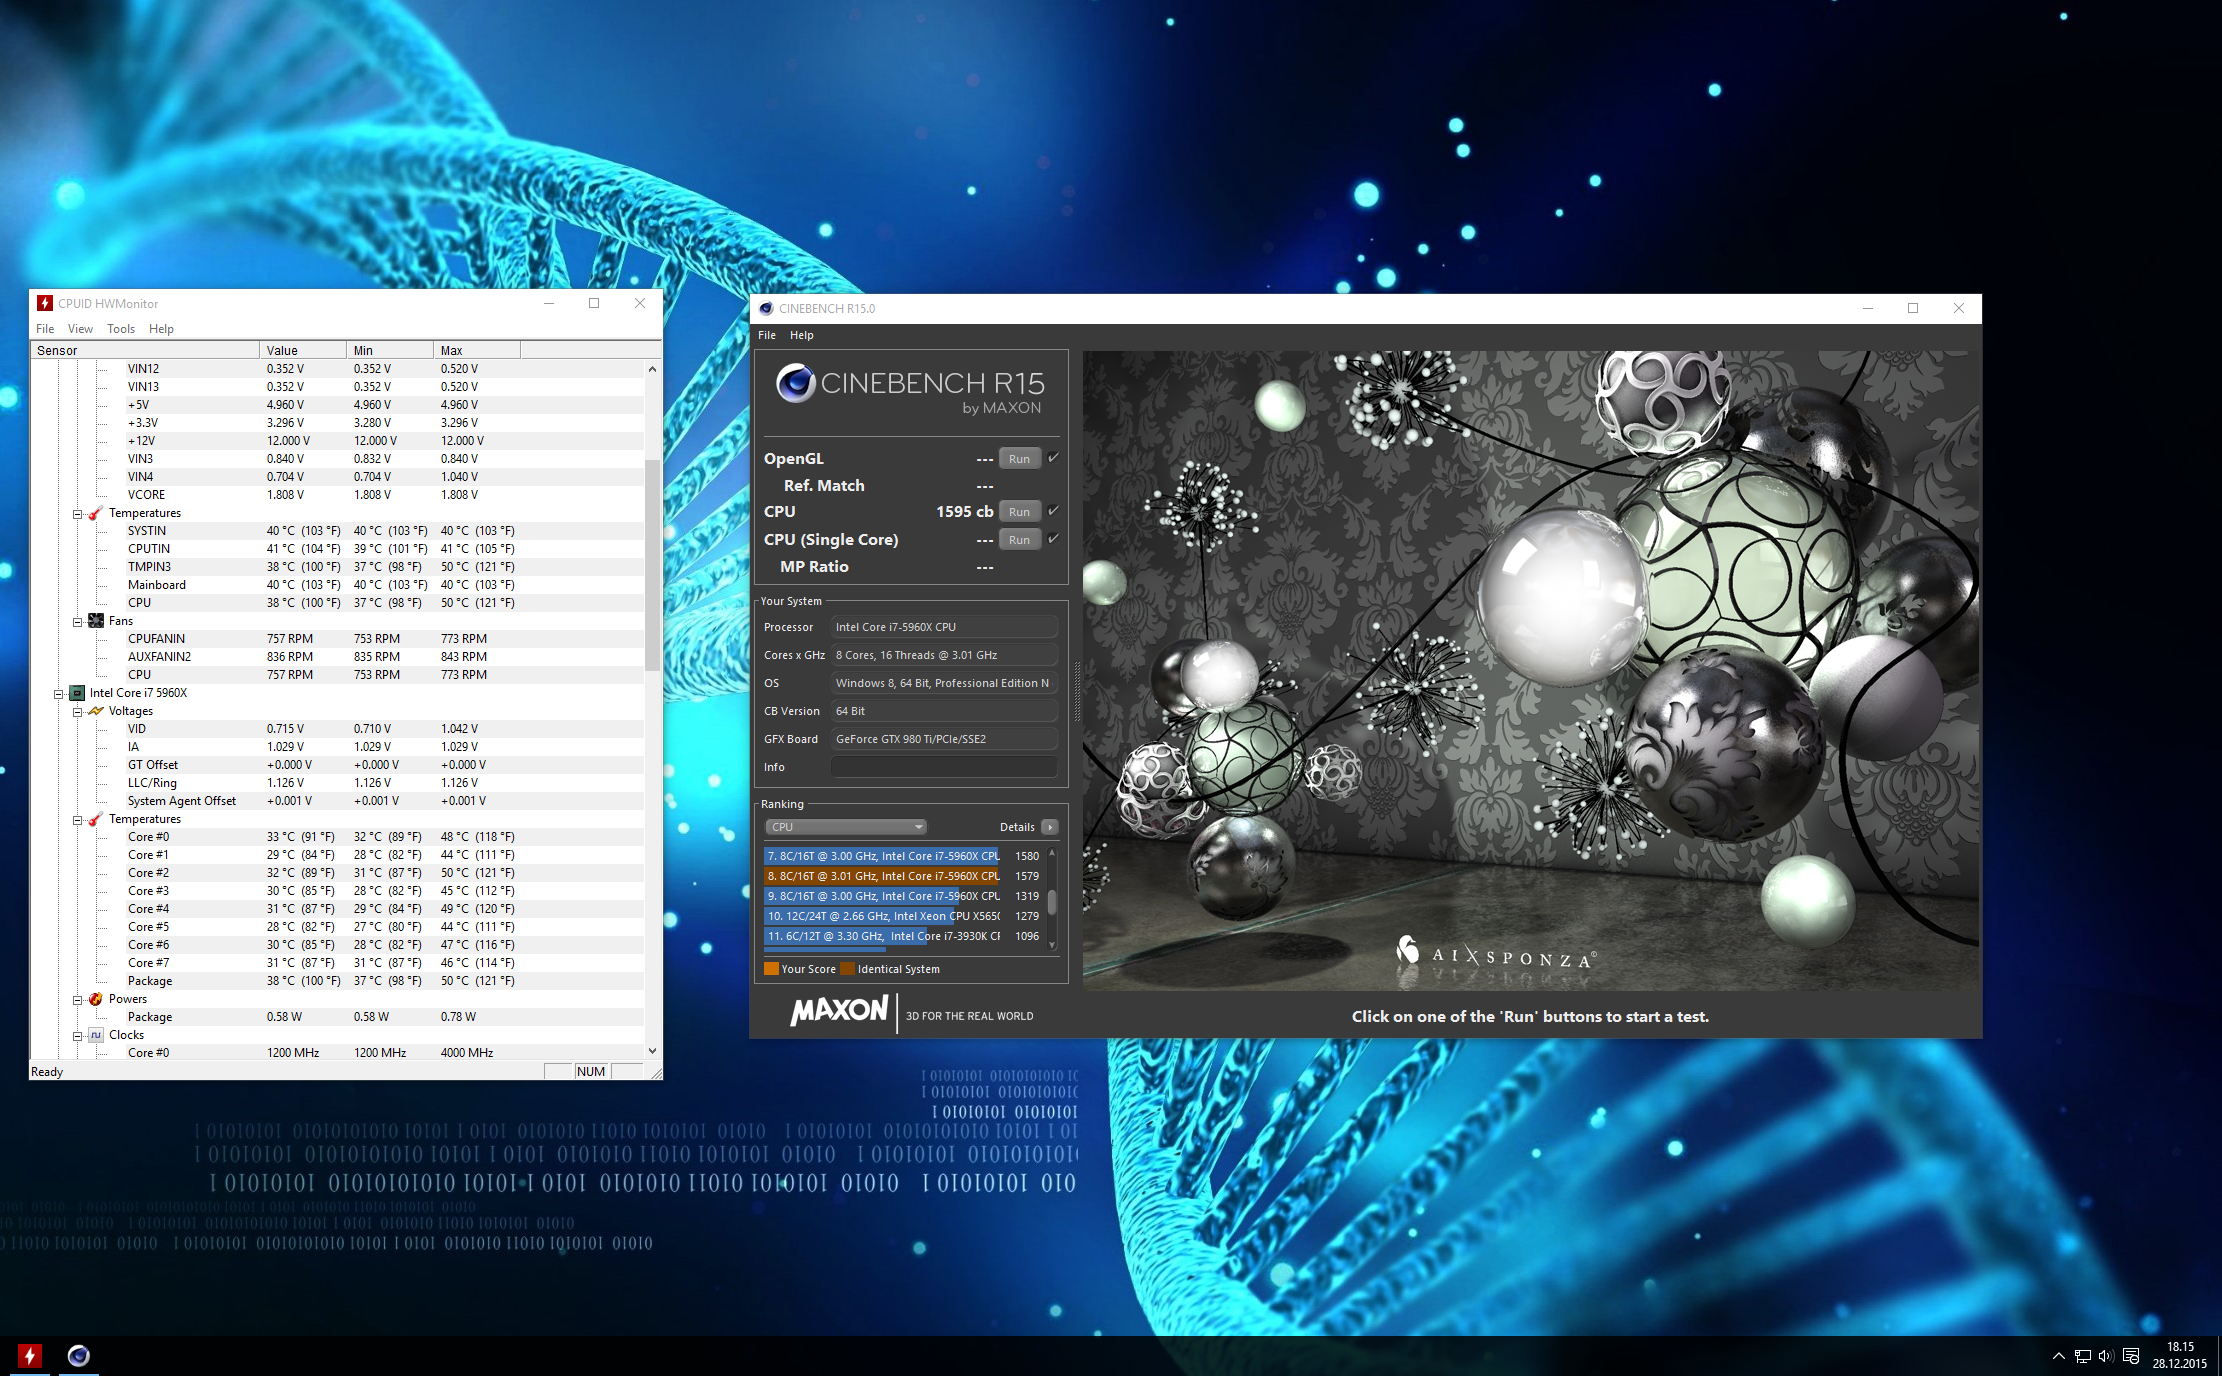
Task: Collapse motherboard Temperatures tree node
Action: [x=77, y=514]
